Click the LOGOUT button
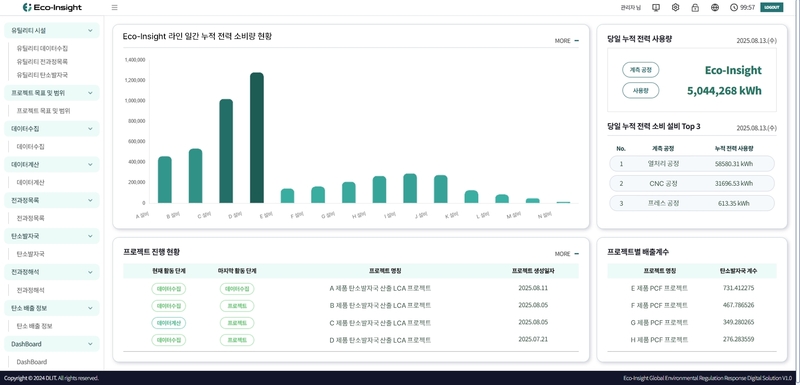 [x=771, y=8]
